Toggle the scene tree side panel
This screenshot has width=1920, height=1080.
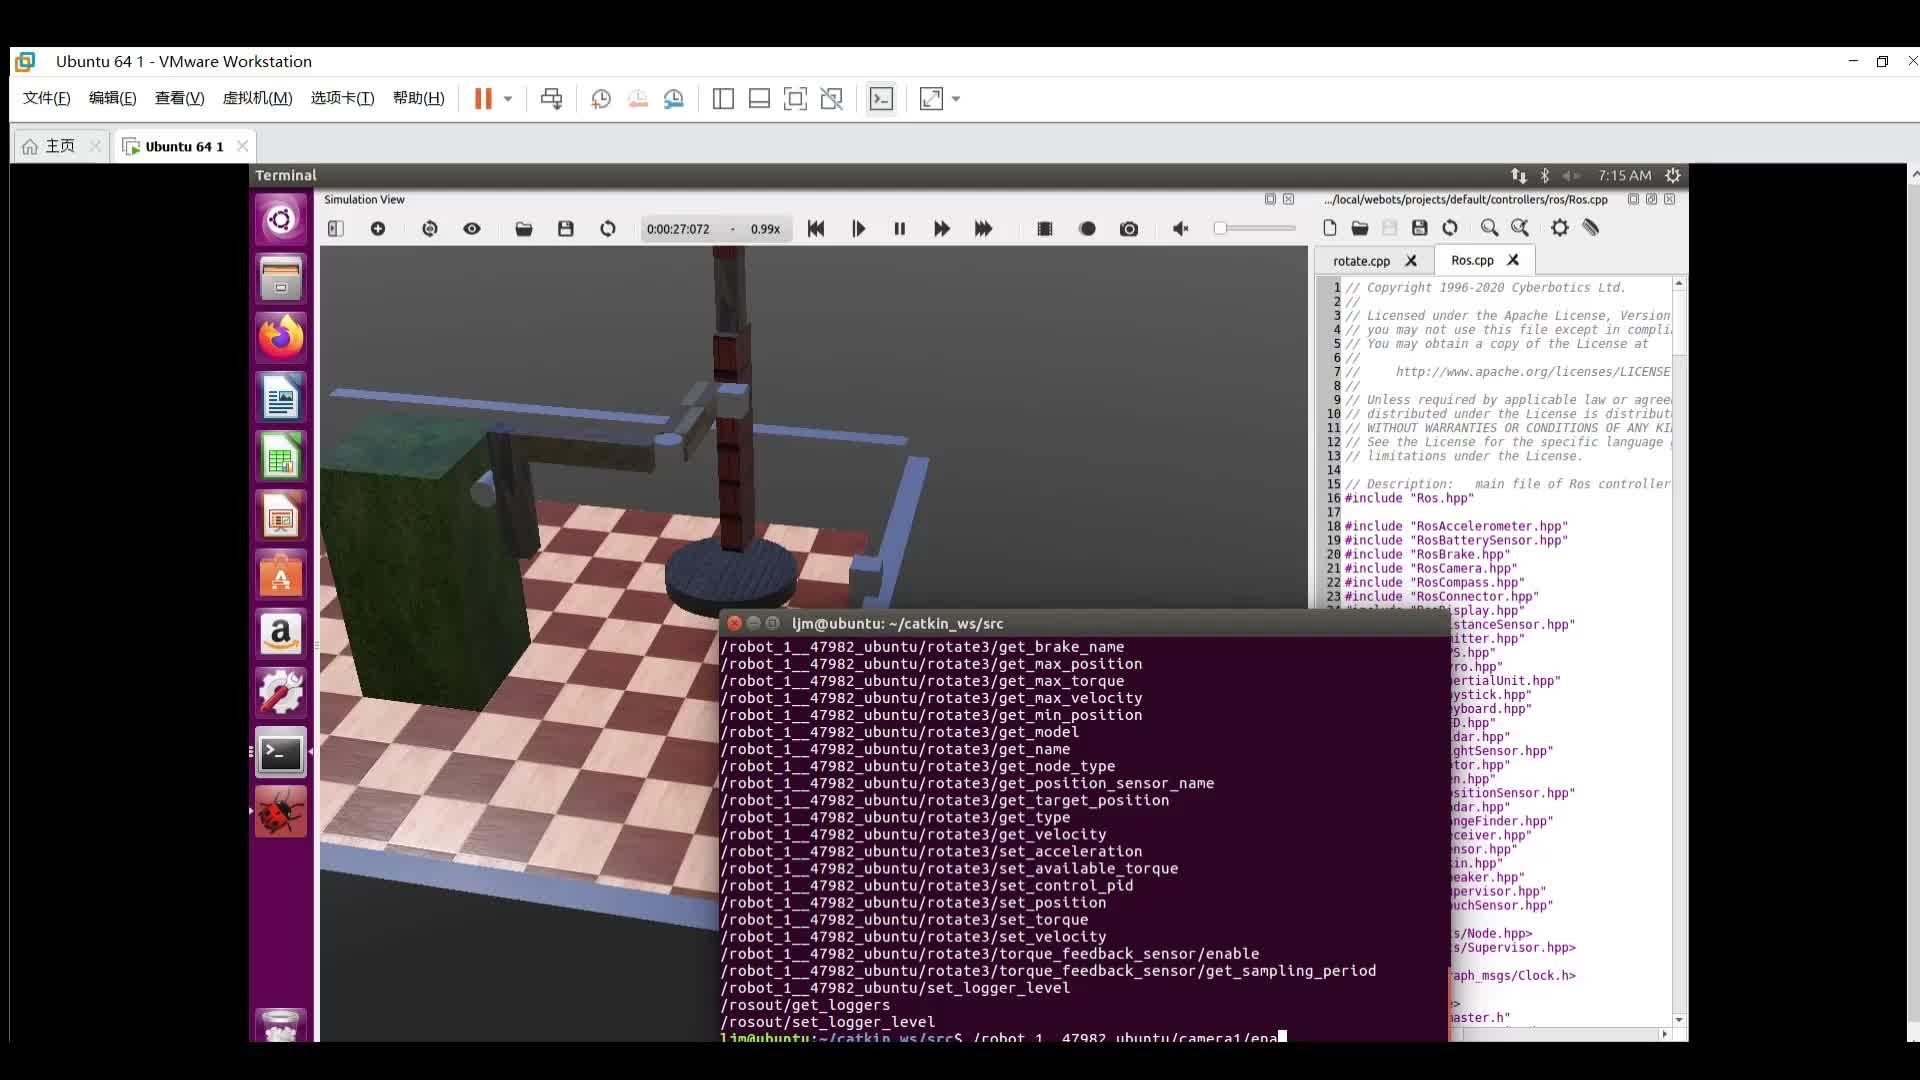(336, 229)
